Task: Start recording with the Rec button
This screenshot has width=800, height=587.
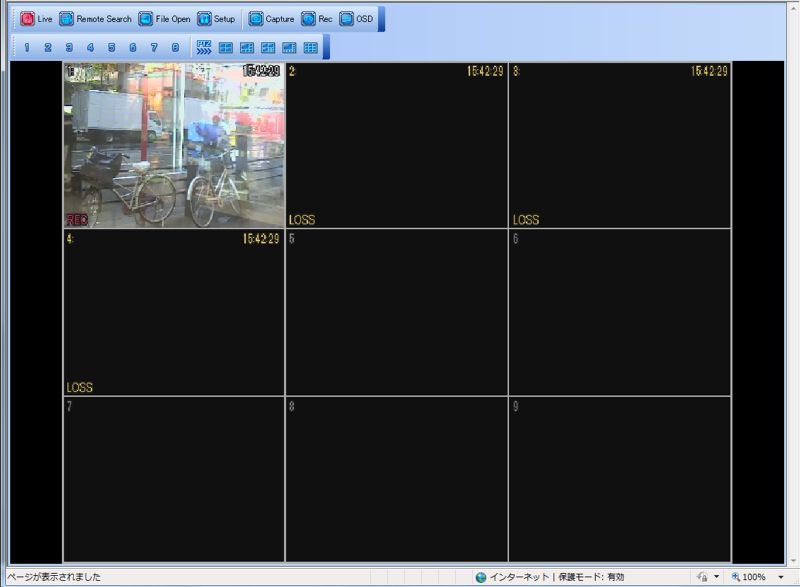Action: [317, 19]
